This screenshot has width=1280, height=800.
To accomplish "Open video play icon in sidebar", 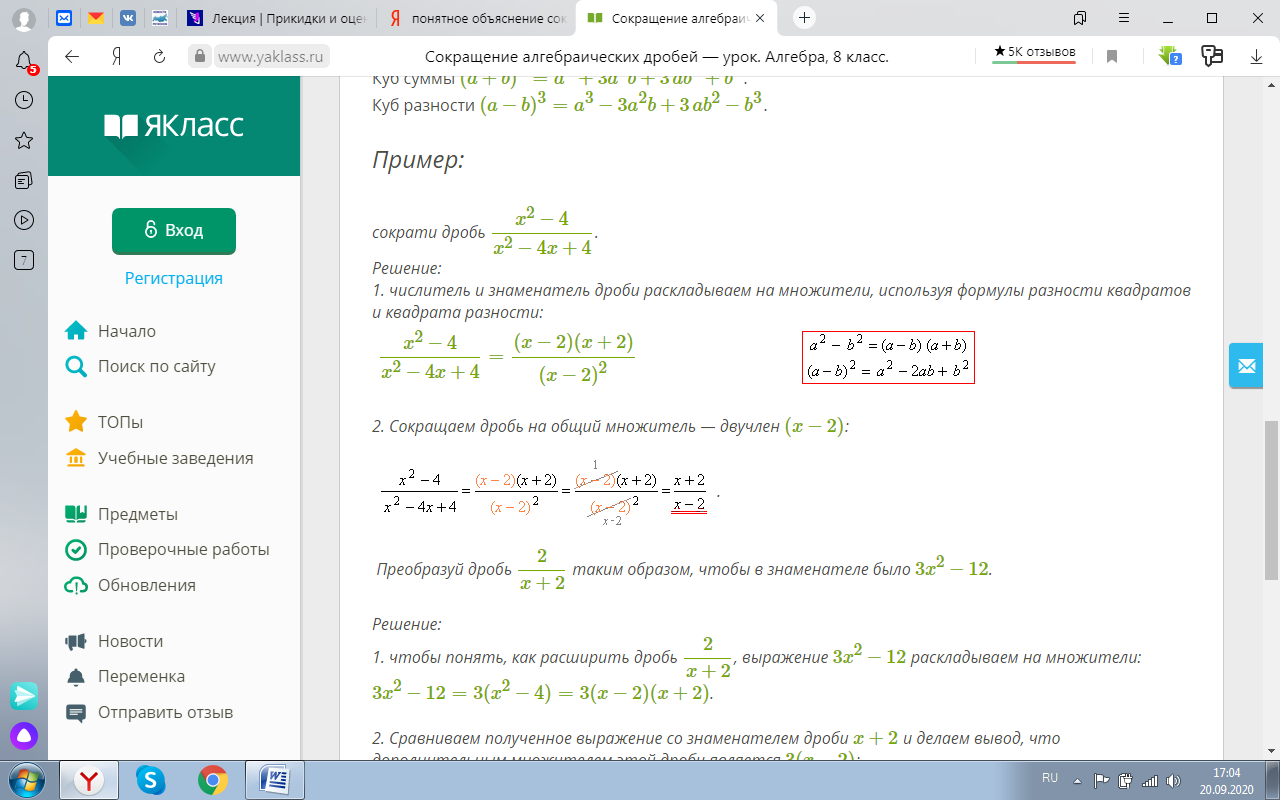I will point(25,220).
